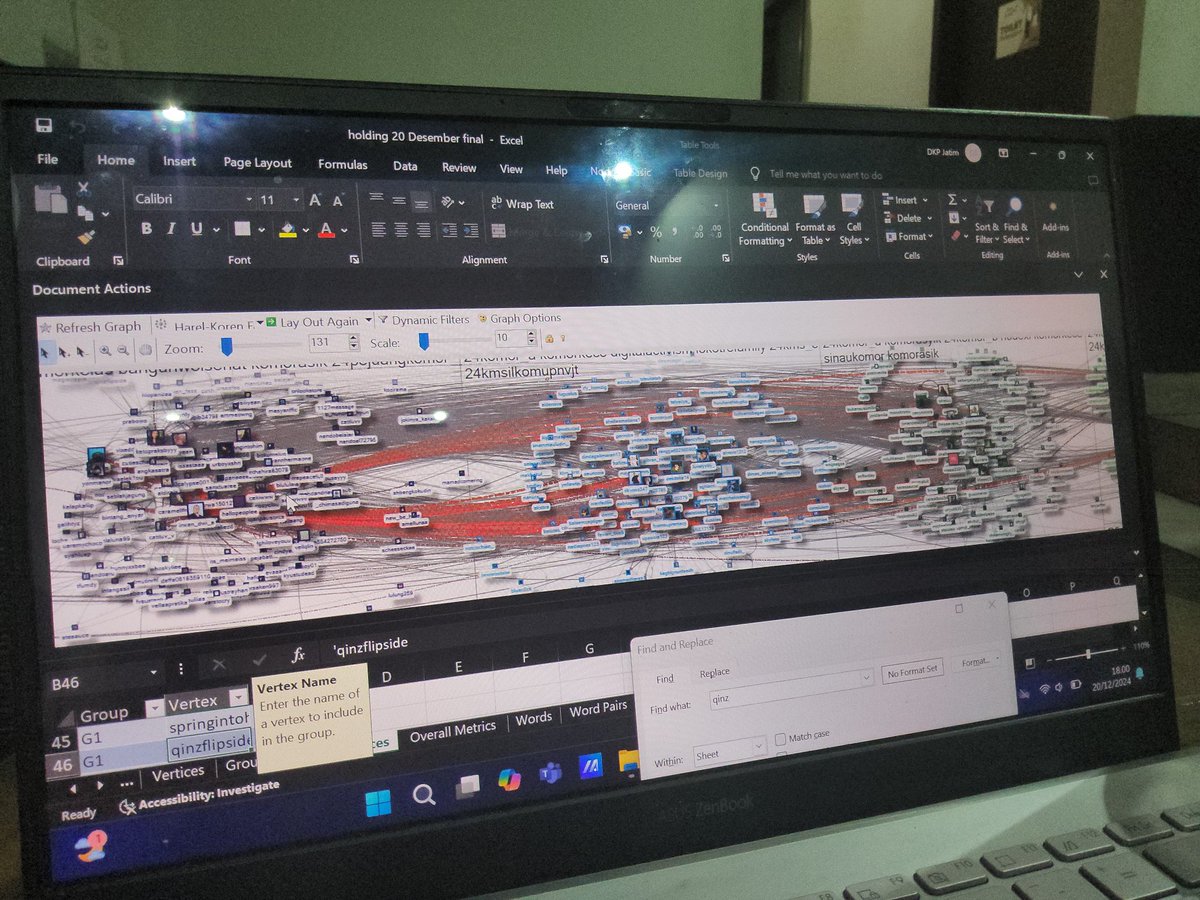The width and height of the screenshot is (1200, 900).
Task: Center text horizontally in cell
Action: [400, 230]
